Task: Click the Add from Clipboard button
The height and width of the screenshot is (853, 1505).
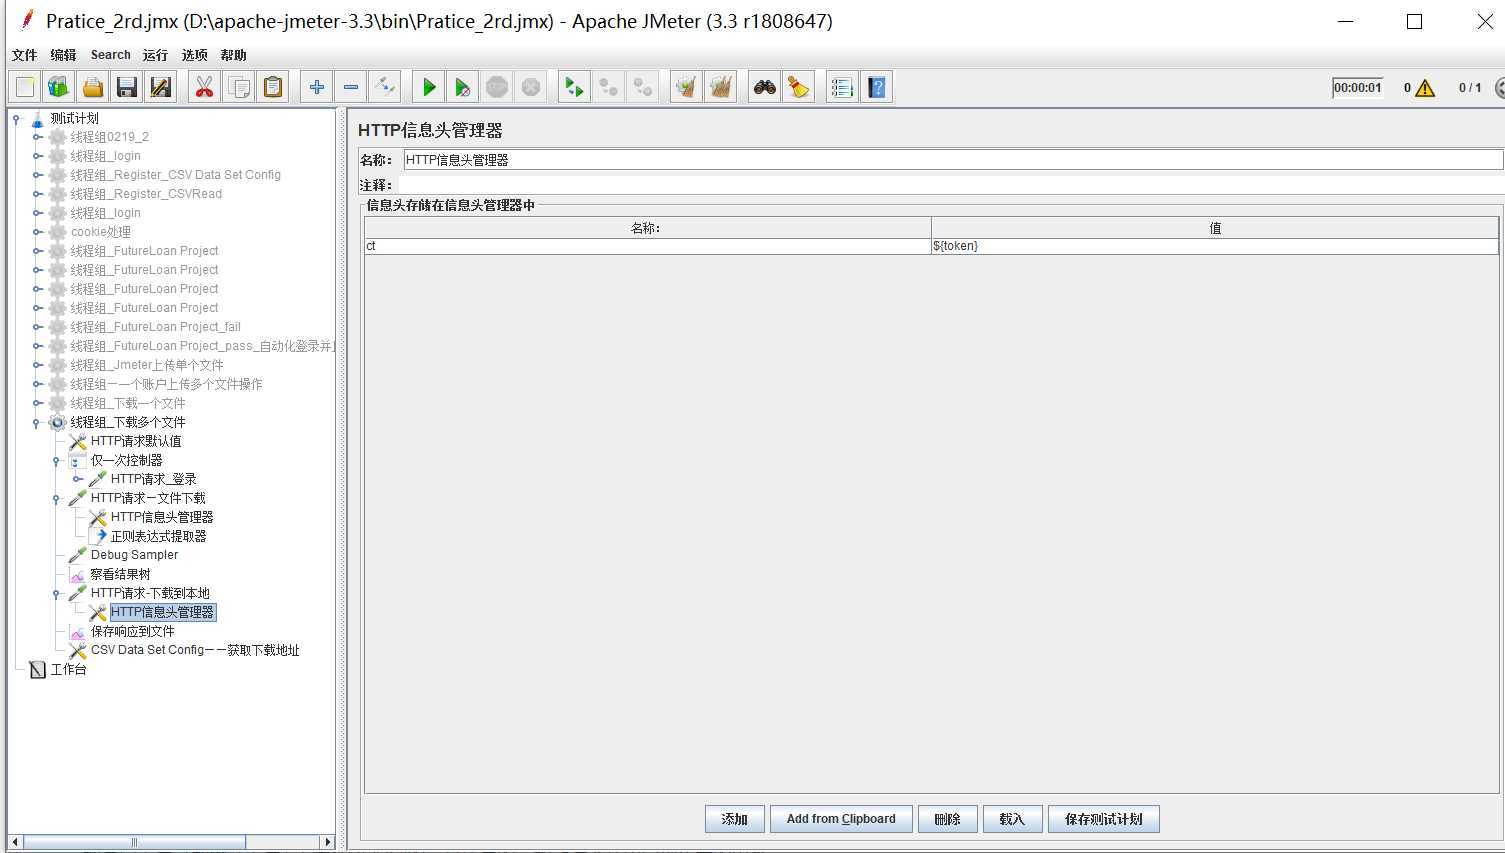Action: [841, 819]
